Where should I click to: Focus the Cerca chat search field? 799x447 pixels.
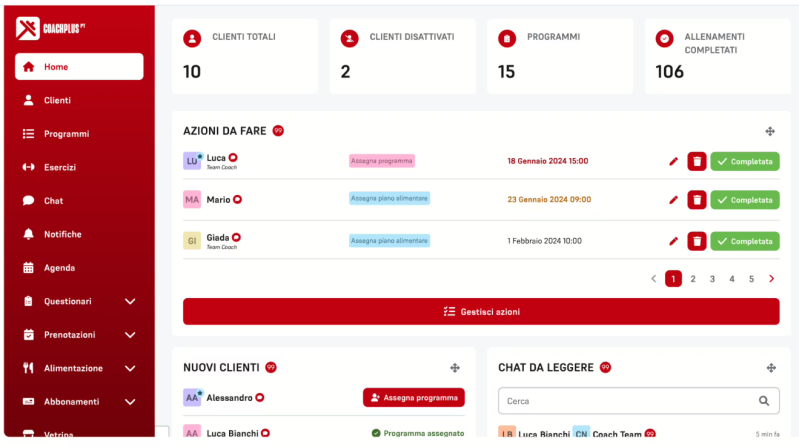point(625,401)
